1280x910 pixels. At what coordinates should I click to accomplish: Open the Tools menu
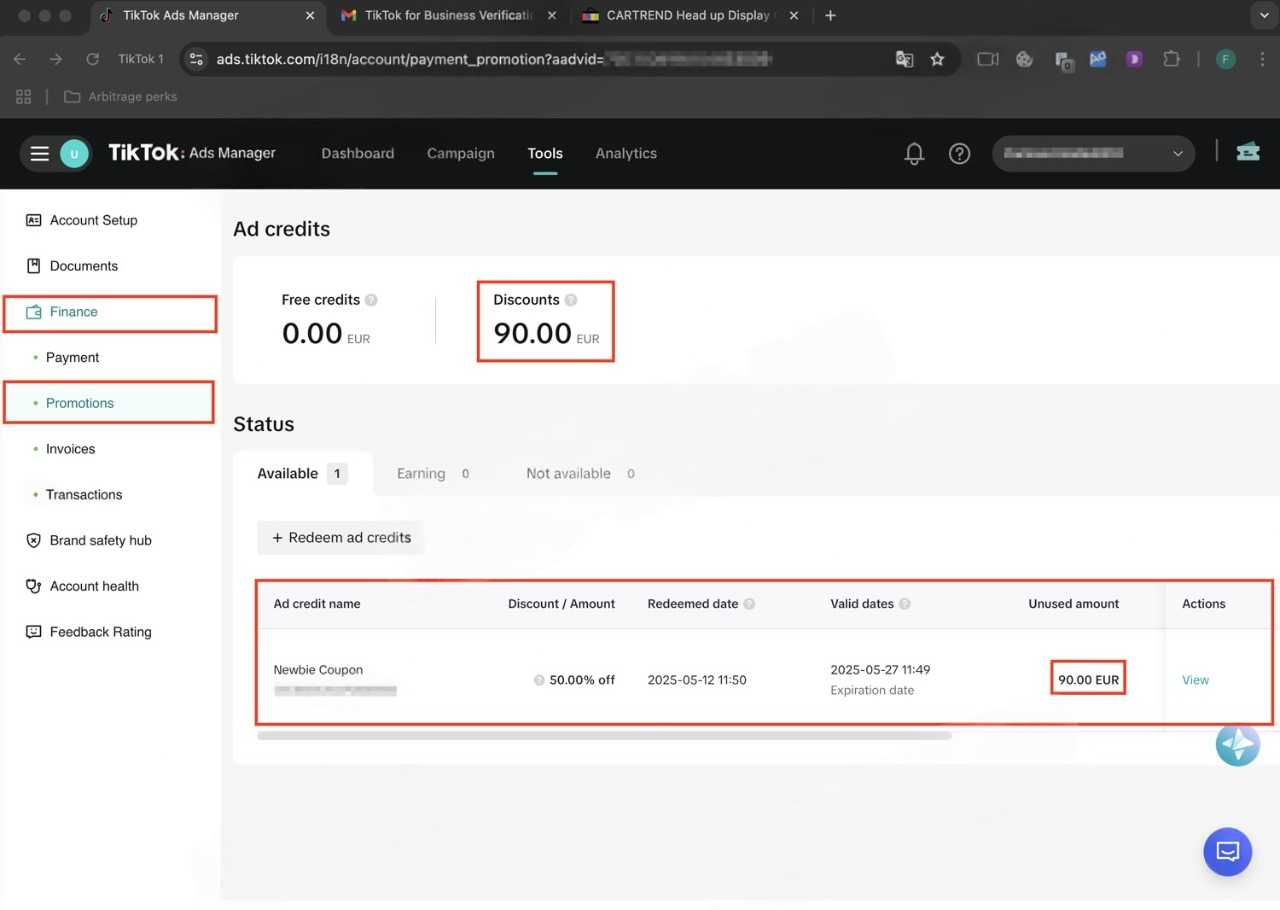coord(545,154)
